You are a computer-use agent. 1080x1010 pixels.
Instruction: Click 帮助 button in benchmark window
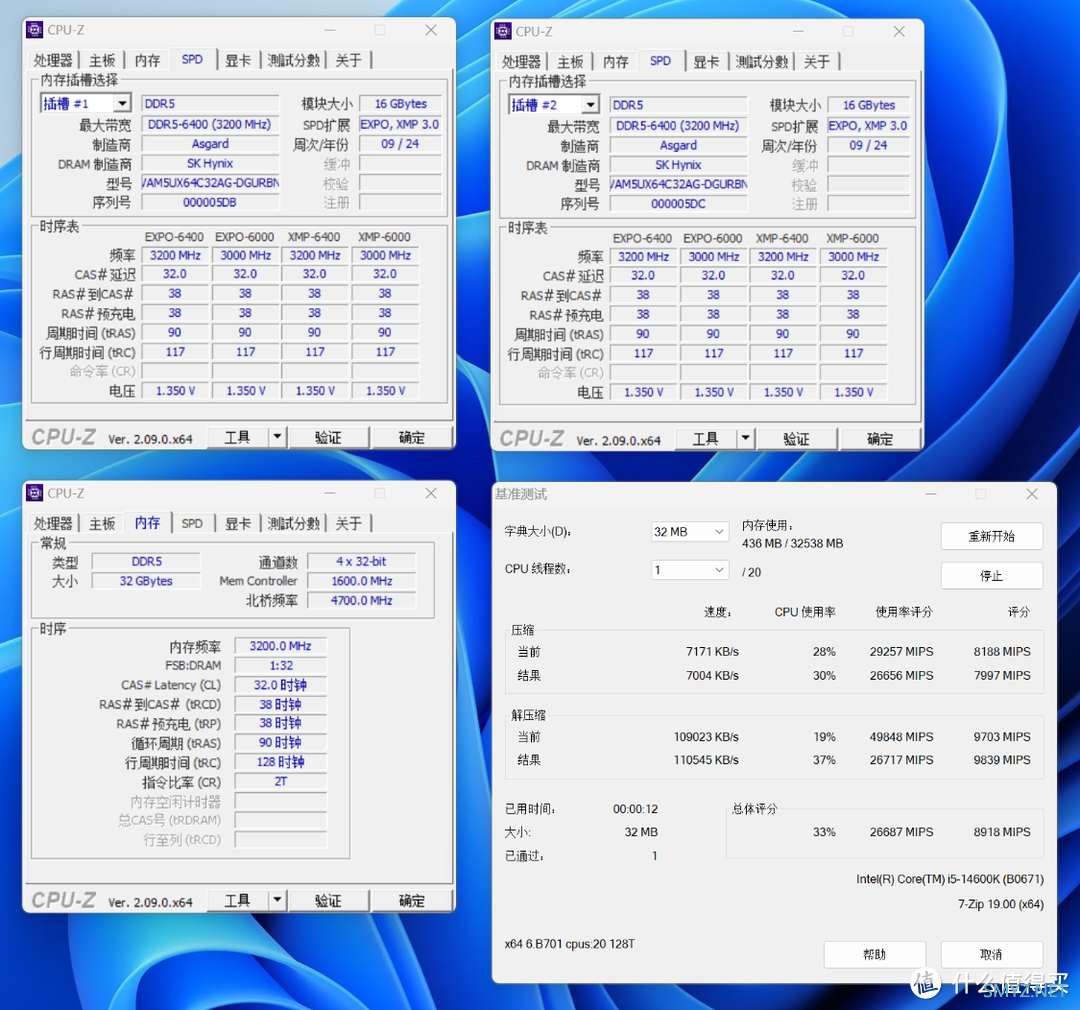pos(875,954)
